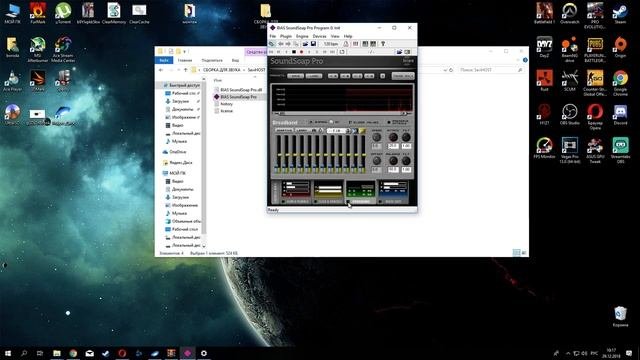Click the File Explorer taskbar icon
This screenshot has width=640, height=360.
click(57, 353)
